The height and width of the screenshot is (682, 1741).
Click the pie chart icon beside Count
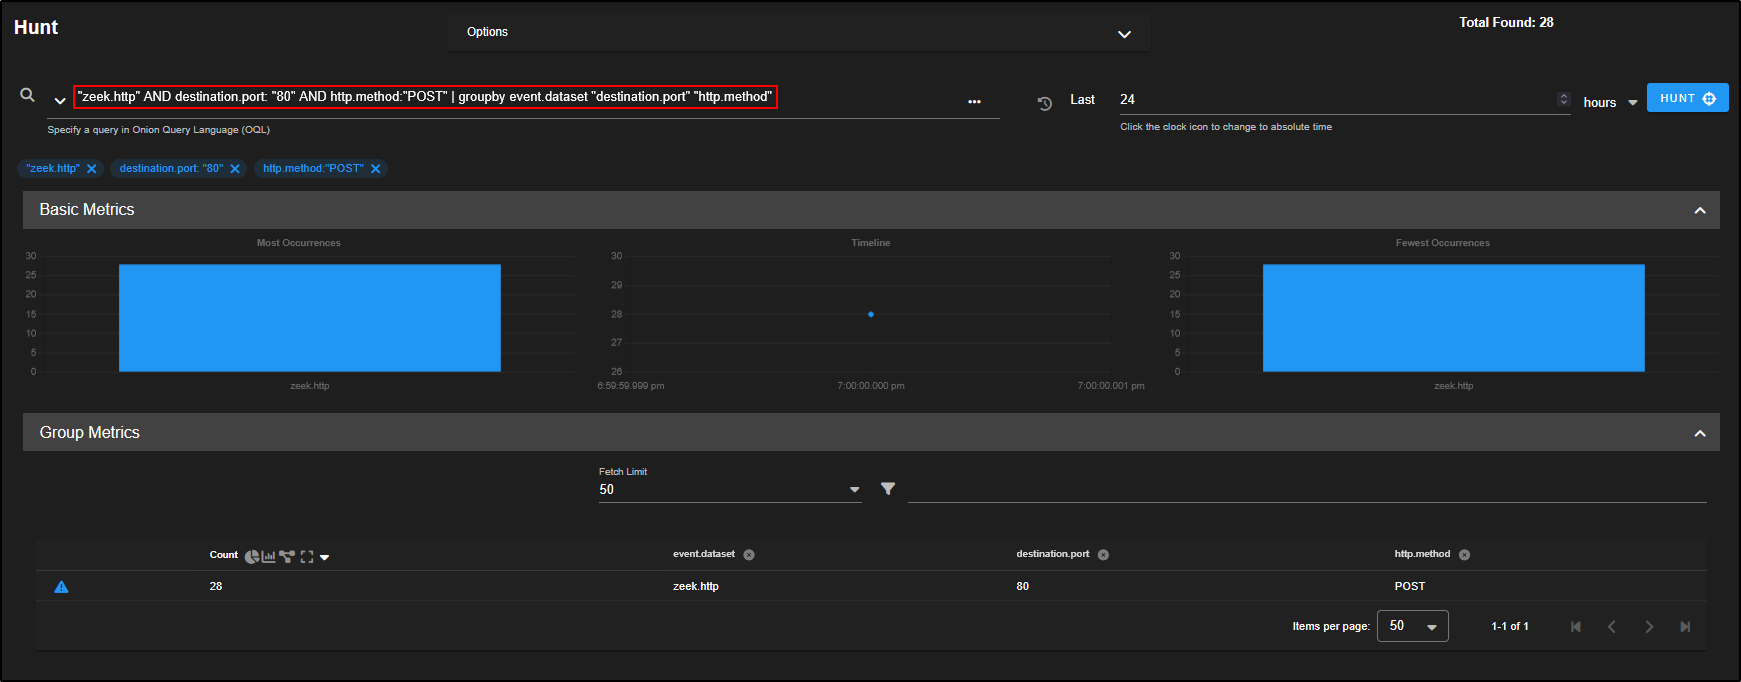pos(251,557)
